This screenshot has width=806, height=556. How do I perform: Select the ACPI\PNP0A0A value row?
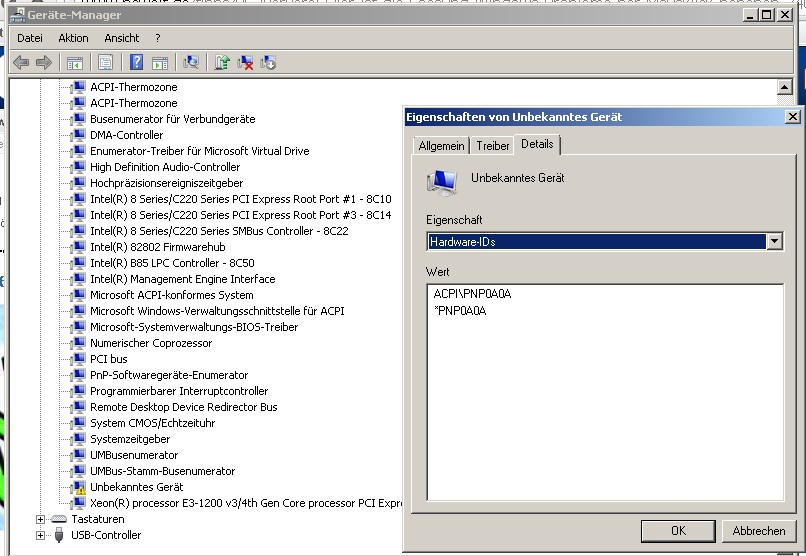click(x=472, y=294)
